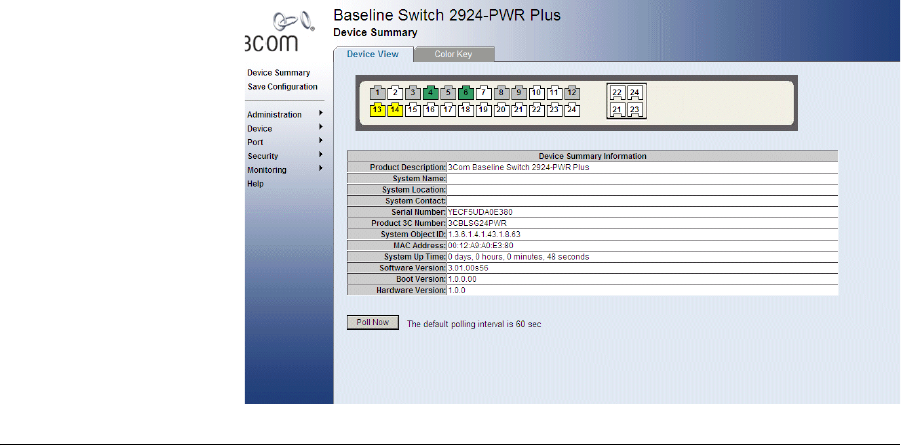Click green port 6 icon
Viewport: 901px width, 446px height.
466,92
